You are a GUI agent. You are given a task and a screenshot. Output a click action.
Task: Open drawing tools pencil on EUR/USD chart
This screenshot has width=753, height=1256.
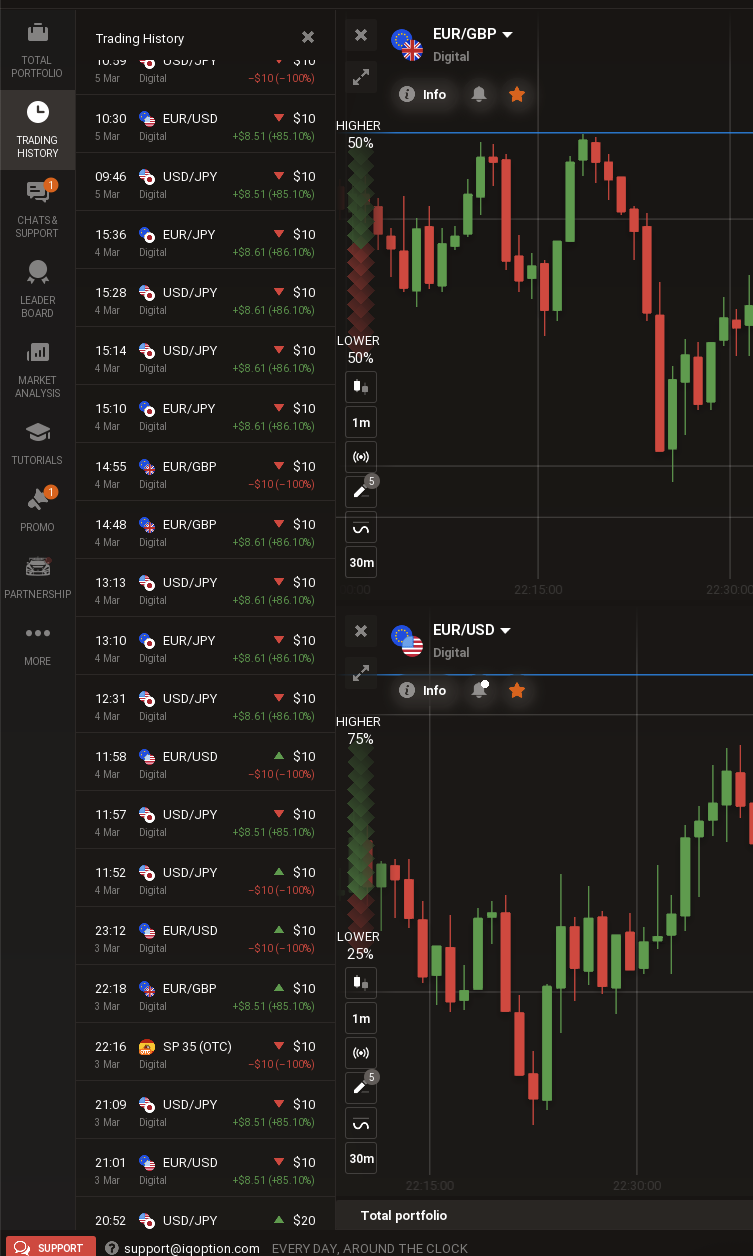(x=361, y=1086)
